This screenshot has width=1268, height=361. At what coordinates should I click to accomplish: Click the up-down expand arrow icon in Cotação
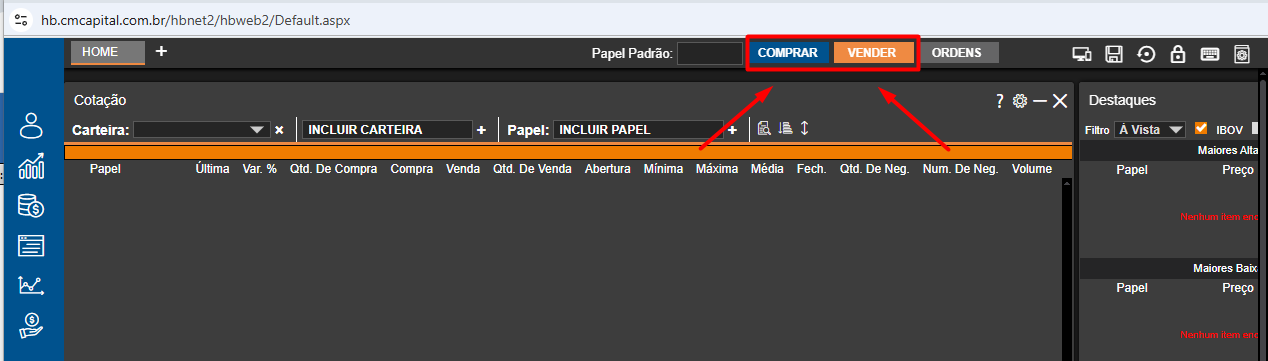804,128
